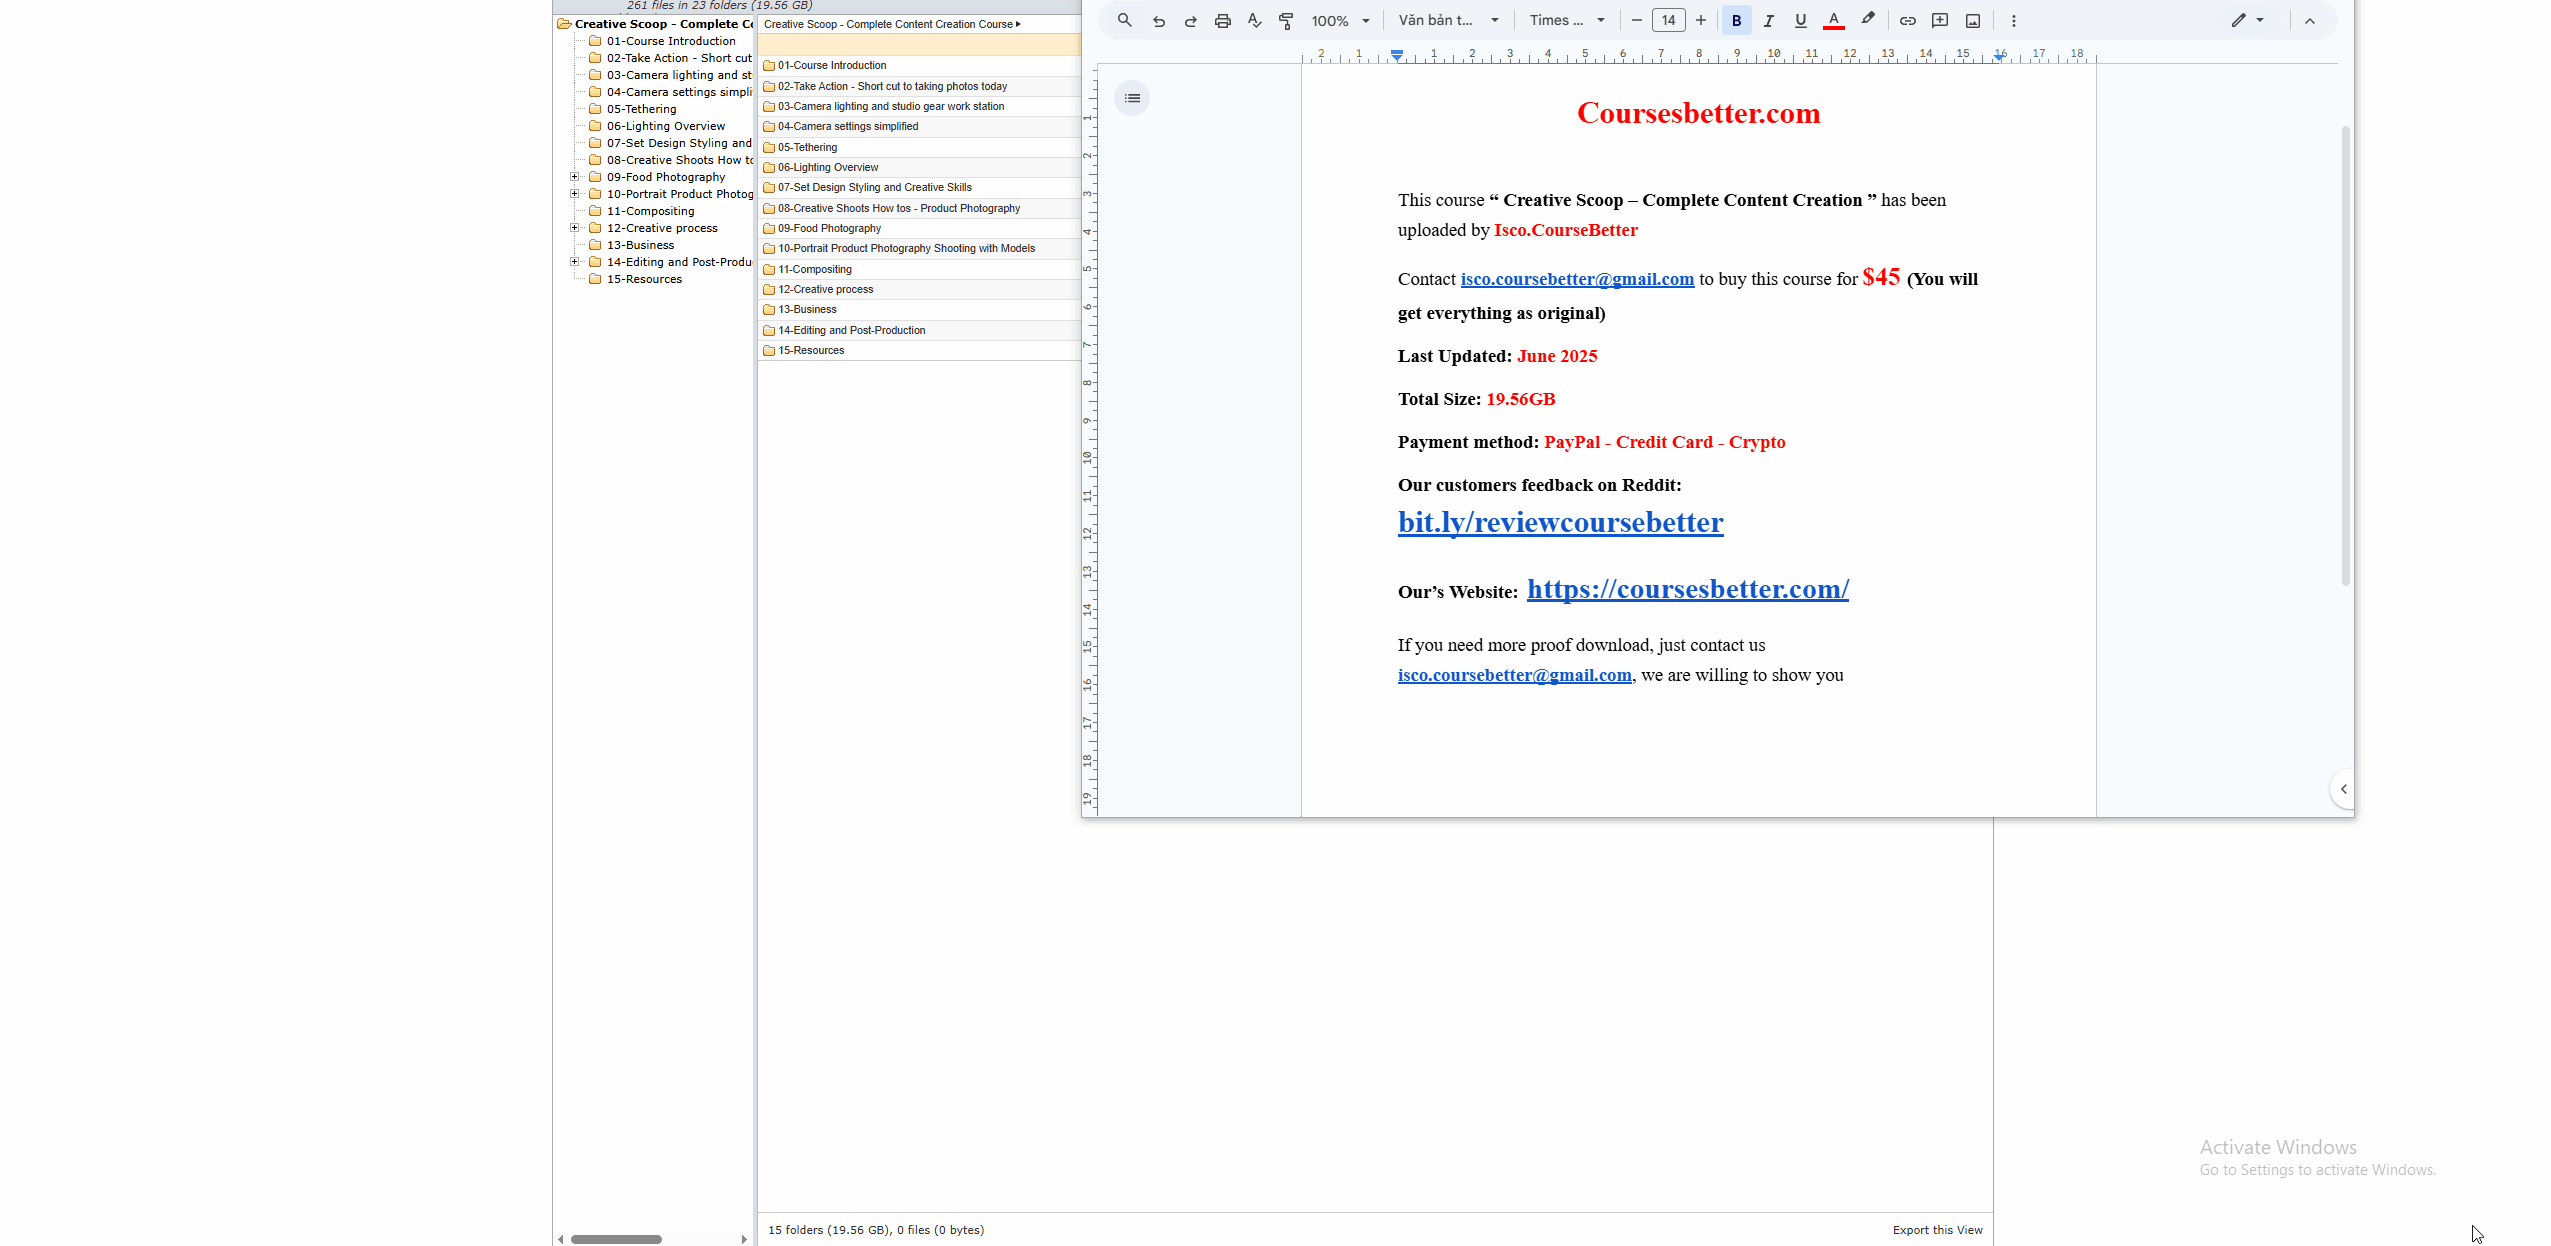Expand the 09-Food Photography tree node
The height and width of the screenshot is (1246, 2551).
(x=575, y=177)
